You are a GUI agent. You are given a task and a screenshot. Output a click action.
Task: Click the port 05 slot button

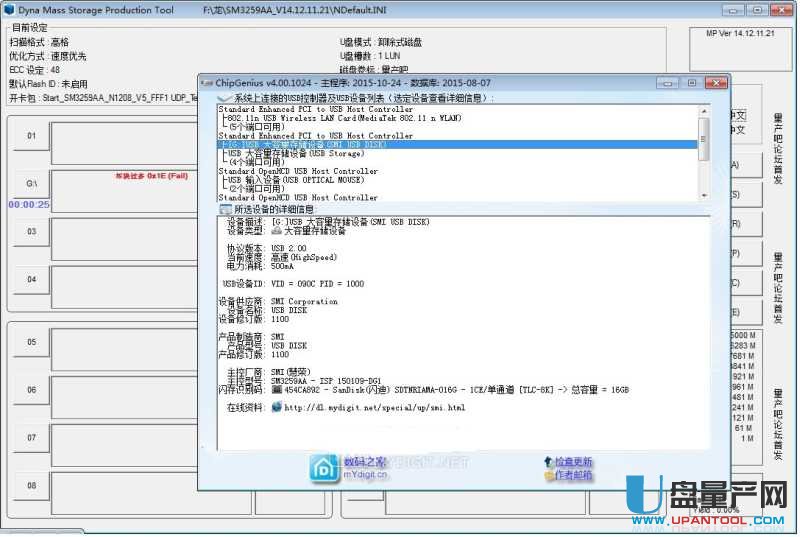(x=31, y=342)
